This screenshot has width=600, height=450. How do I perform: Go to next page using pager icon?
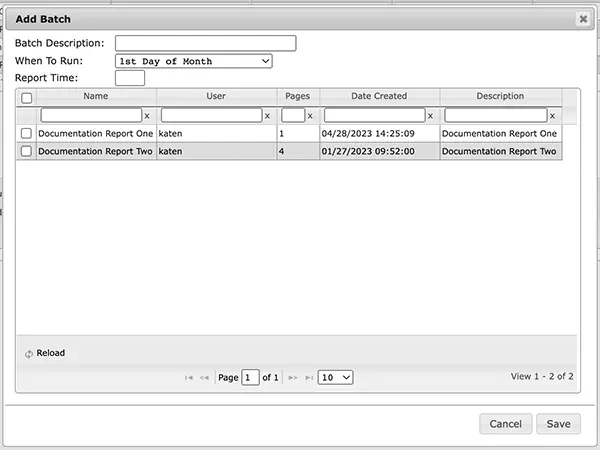pos(293,378)
